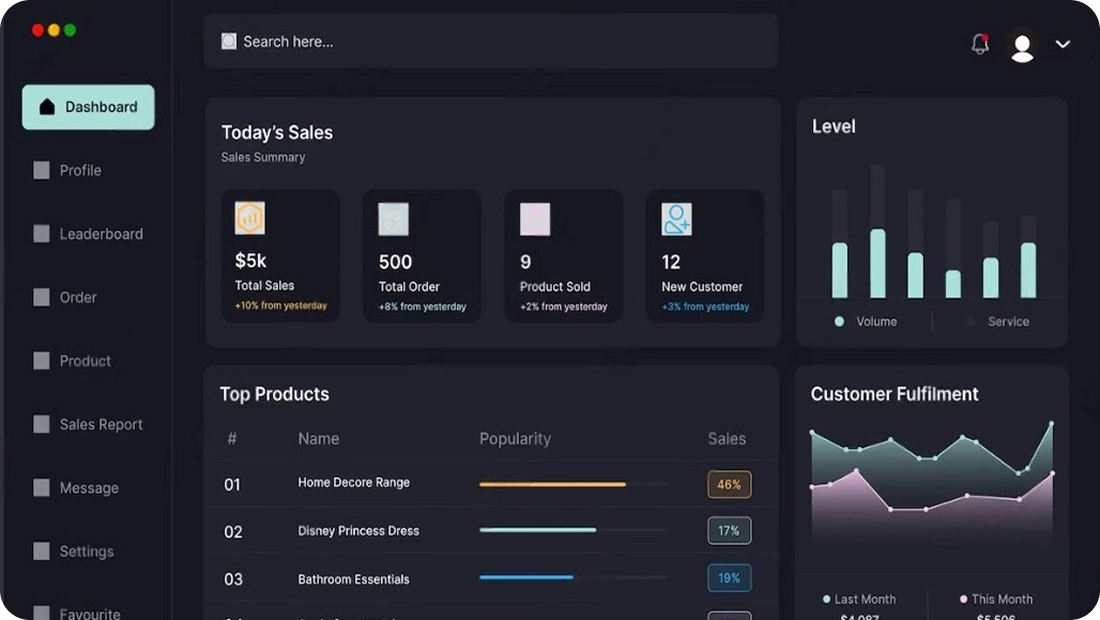Screen dimensions: 1100x620
Task: Expand the account menu chevron
Action: click(1062, 45)
